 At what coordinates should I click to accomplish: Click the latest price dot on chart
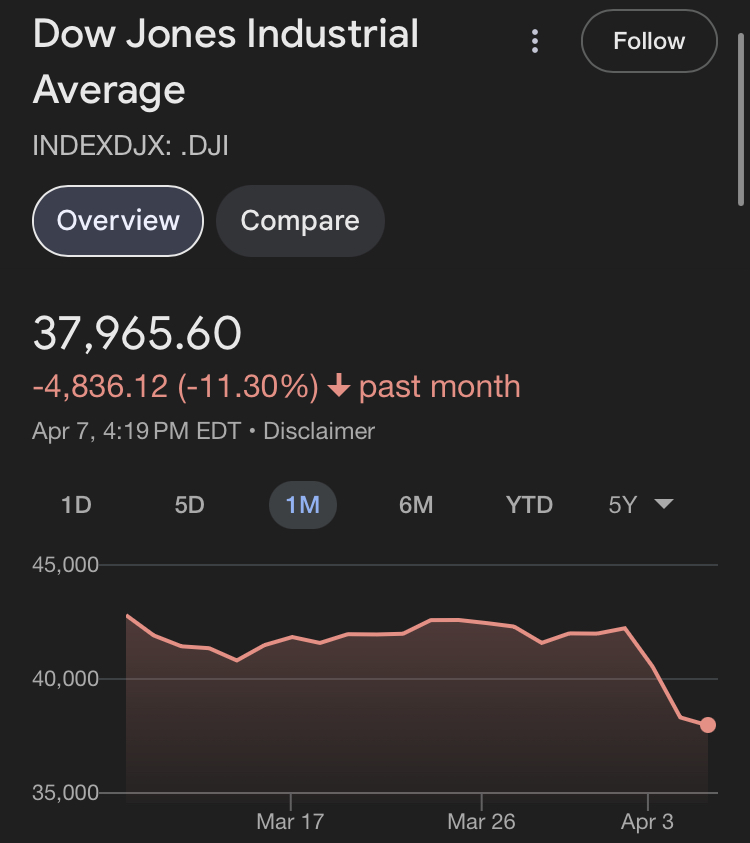click(x=708, y=725)
